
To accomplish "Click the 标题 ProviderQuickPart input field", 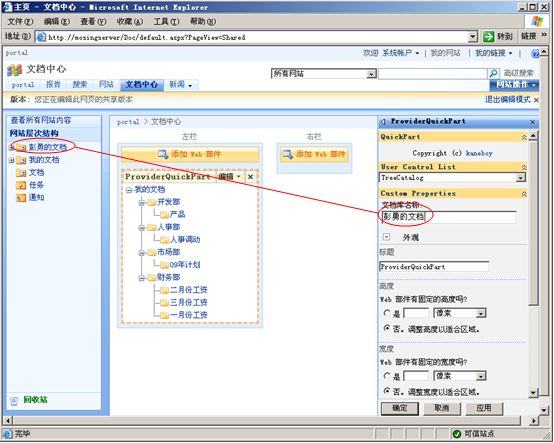I will click(x=434, y=267).
